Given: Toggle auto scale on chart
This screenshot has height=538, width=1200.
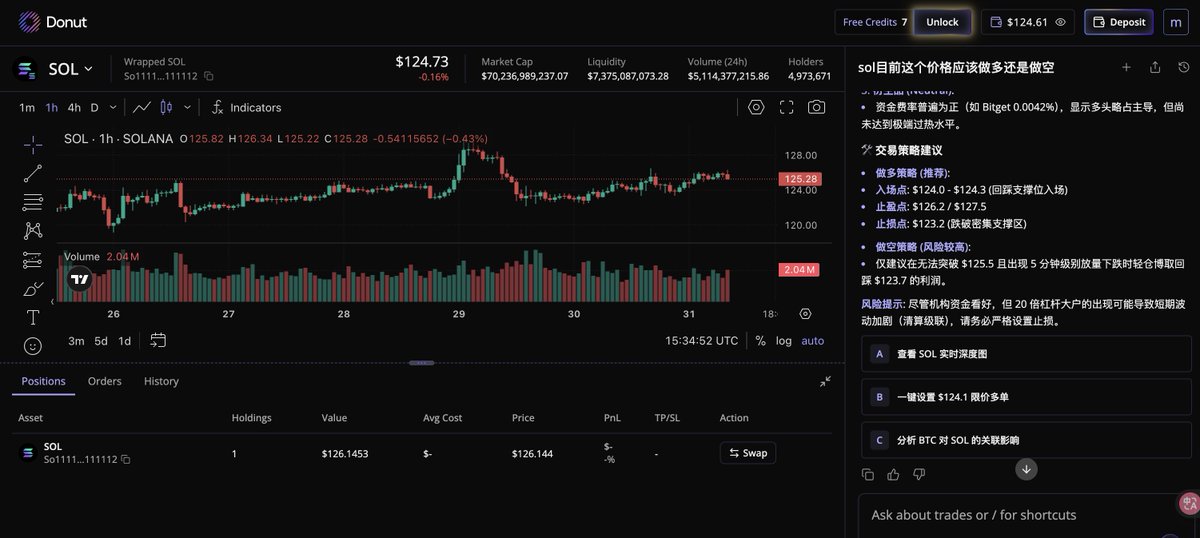Looking at the screenshot, I should pyautogui.click(x=812, y=340).
